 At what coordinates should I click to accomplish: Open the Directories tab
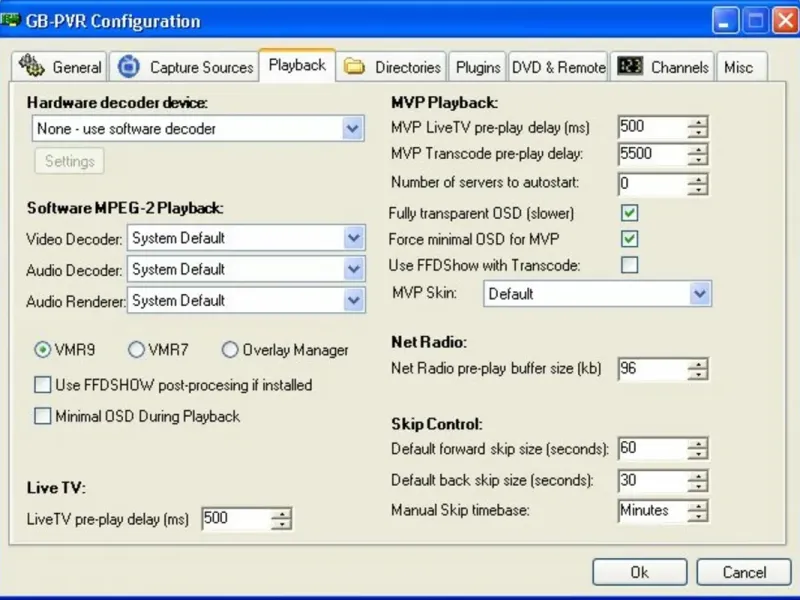coord(391,66)
